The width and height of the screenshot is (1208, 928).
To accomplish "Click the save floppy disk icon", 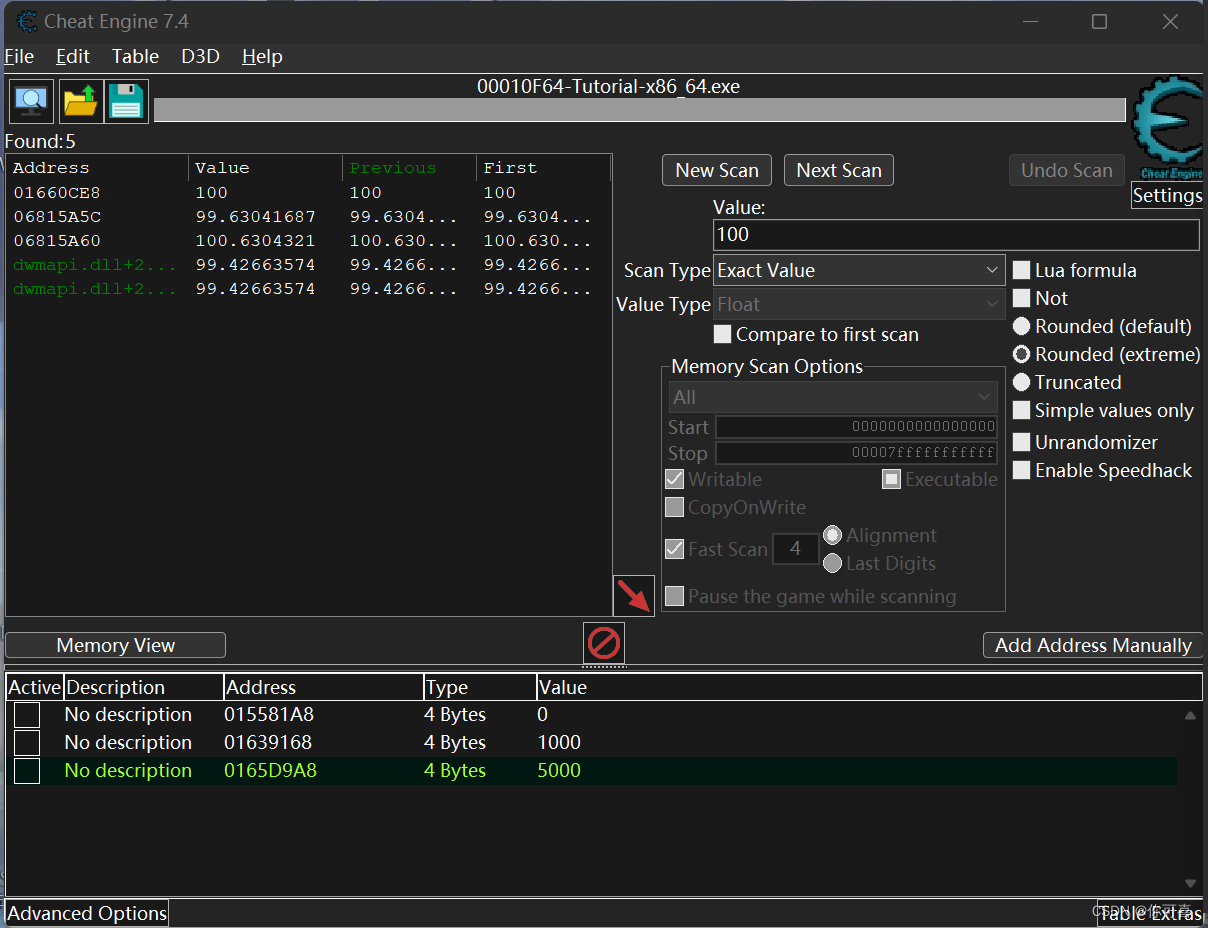I will [x=127, y=101].
